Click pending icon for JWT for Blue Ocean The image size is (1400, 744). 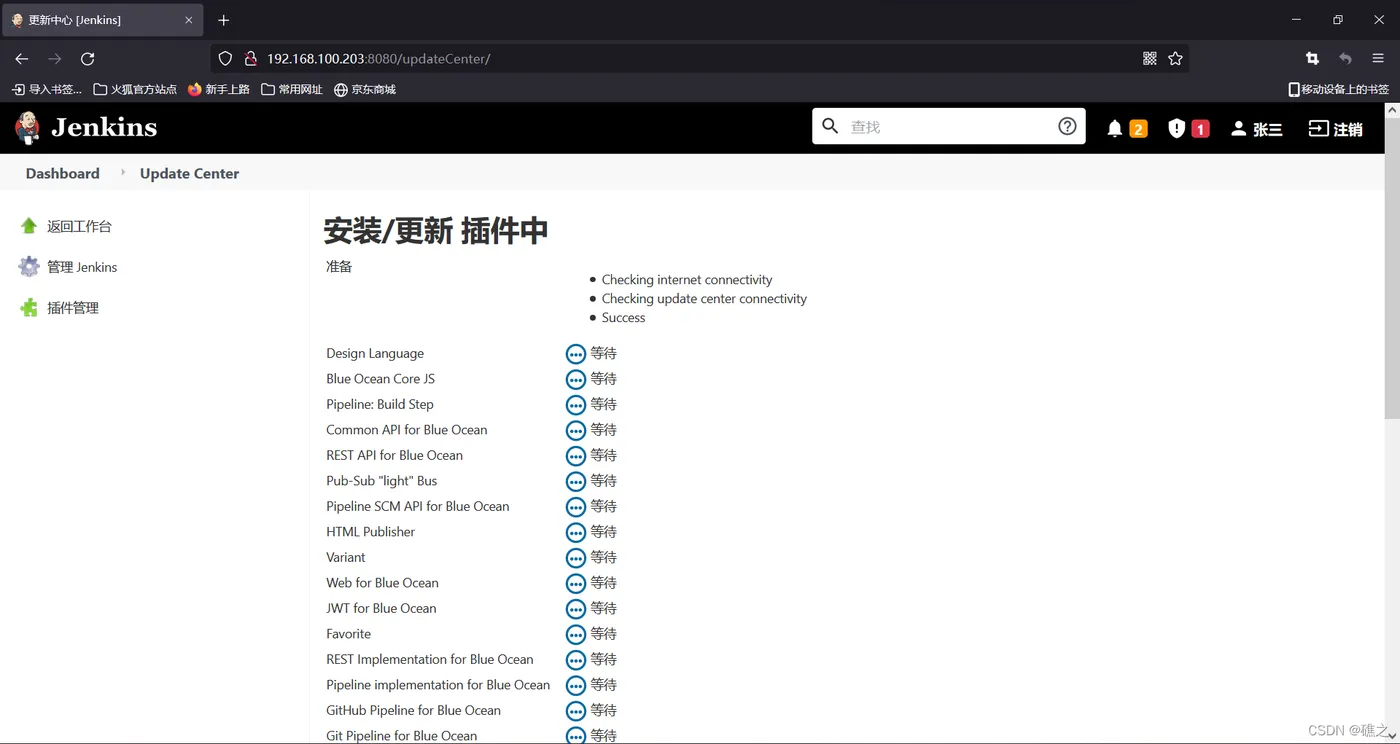point(576,609)
